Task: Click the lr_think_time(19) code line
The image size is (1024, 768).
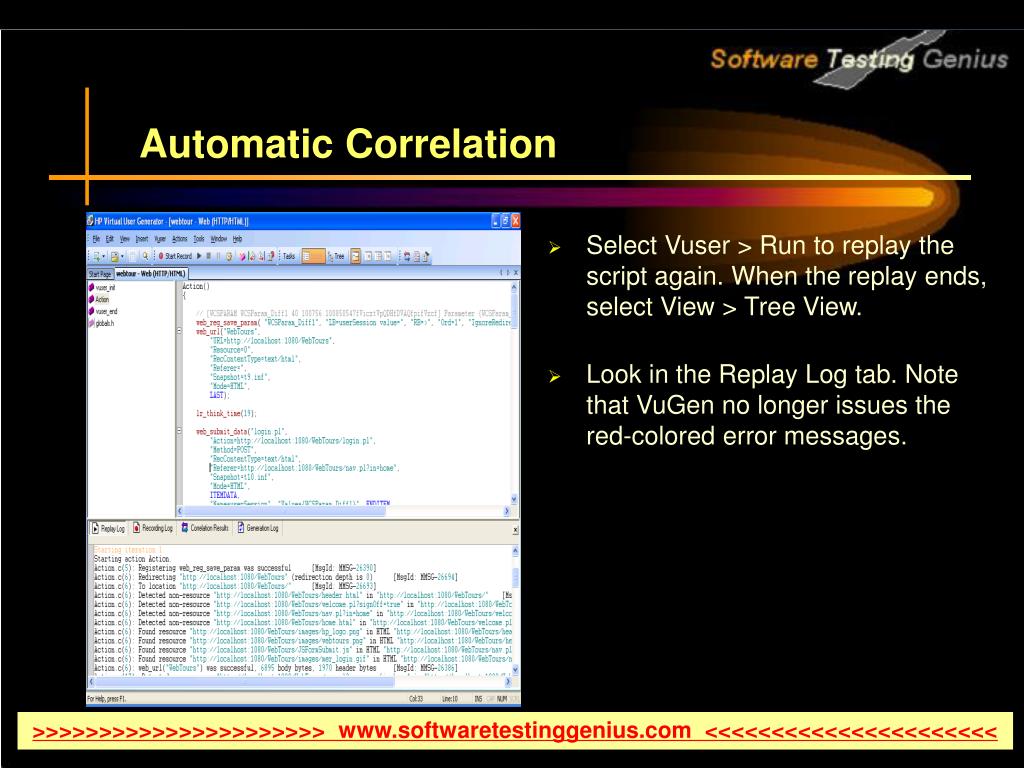Action: [226, 413]
